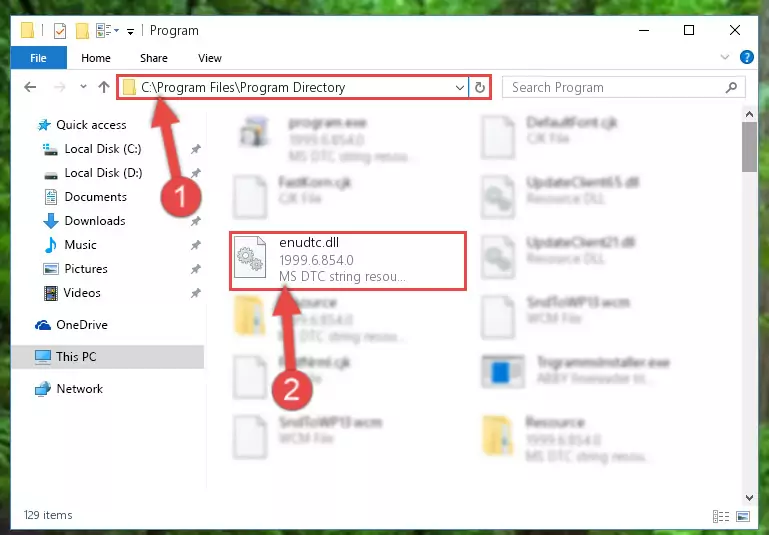Select OneDrive in navigation pane

[x=81, y=325]
